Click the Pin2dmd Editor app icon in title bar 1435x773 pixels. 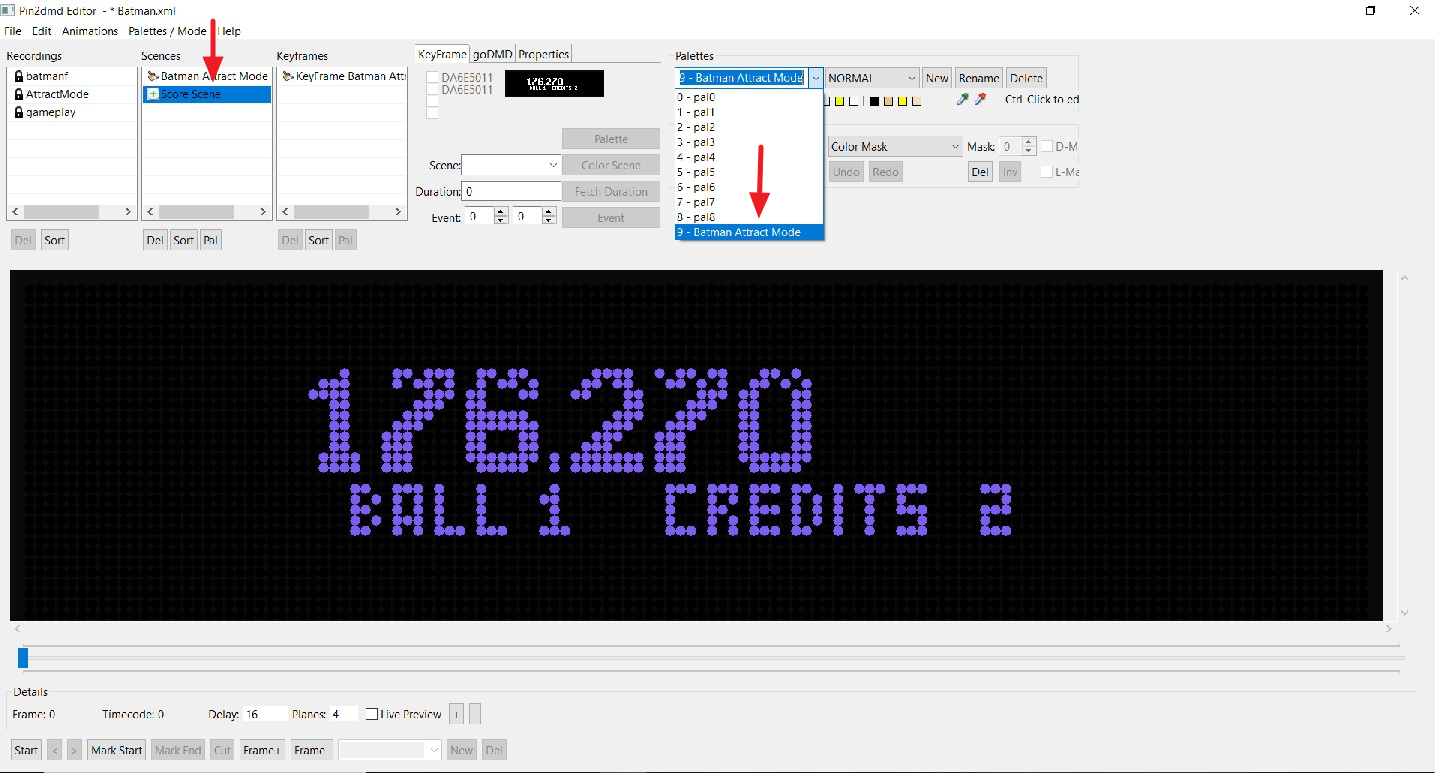[9, 11]
